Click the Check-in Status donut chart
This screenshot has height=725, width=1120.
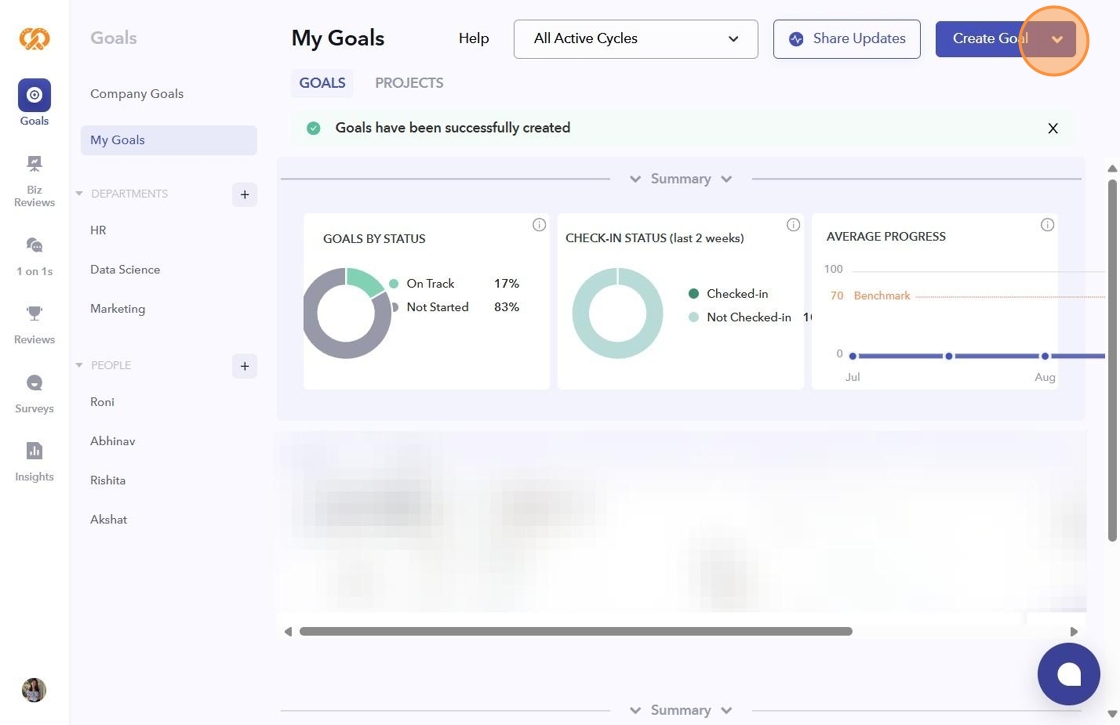coord(618,313)
